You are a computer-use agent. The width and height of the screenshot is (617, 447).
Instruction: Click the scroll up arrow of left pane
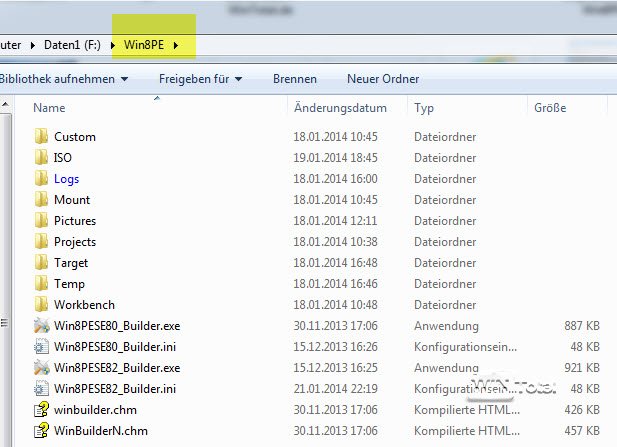click(5, 105)
